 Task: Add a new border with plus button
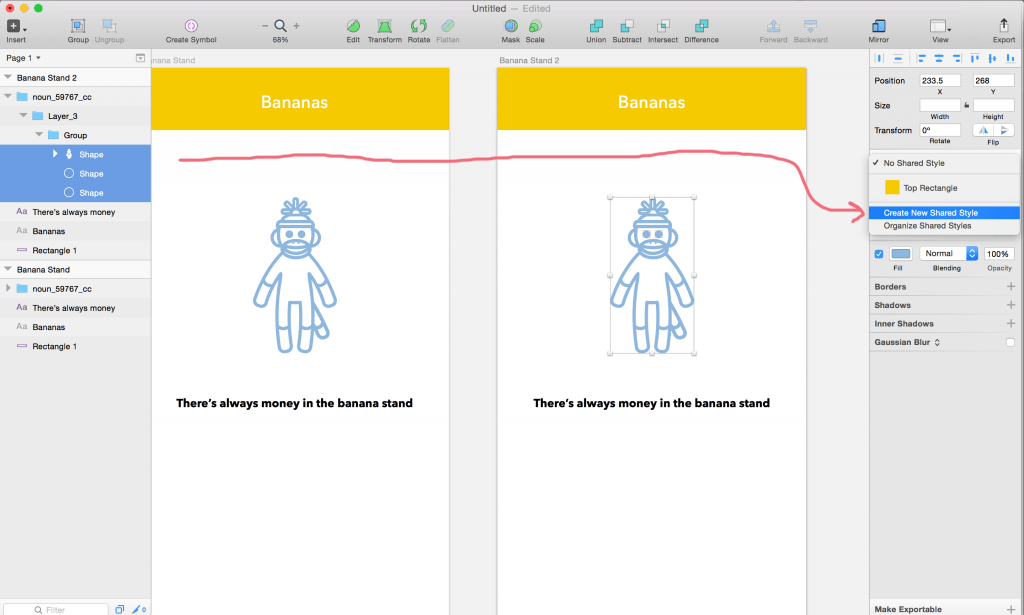[1010, 287]
